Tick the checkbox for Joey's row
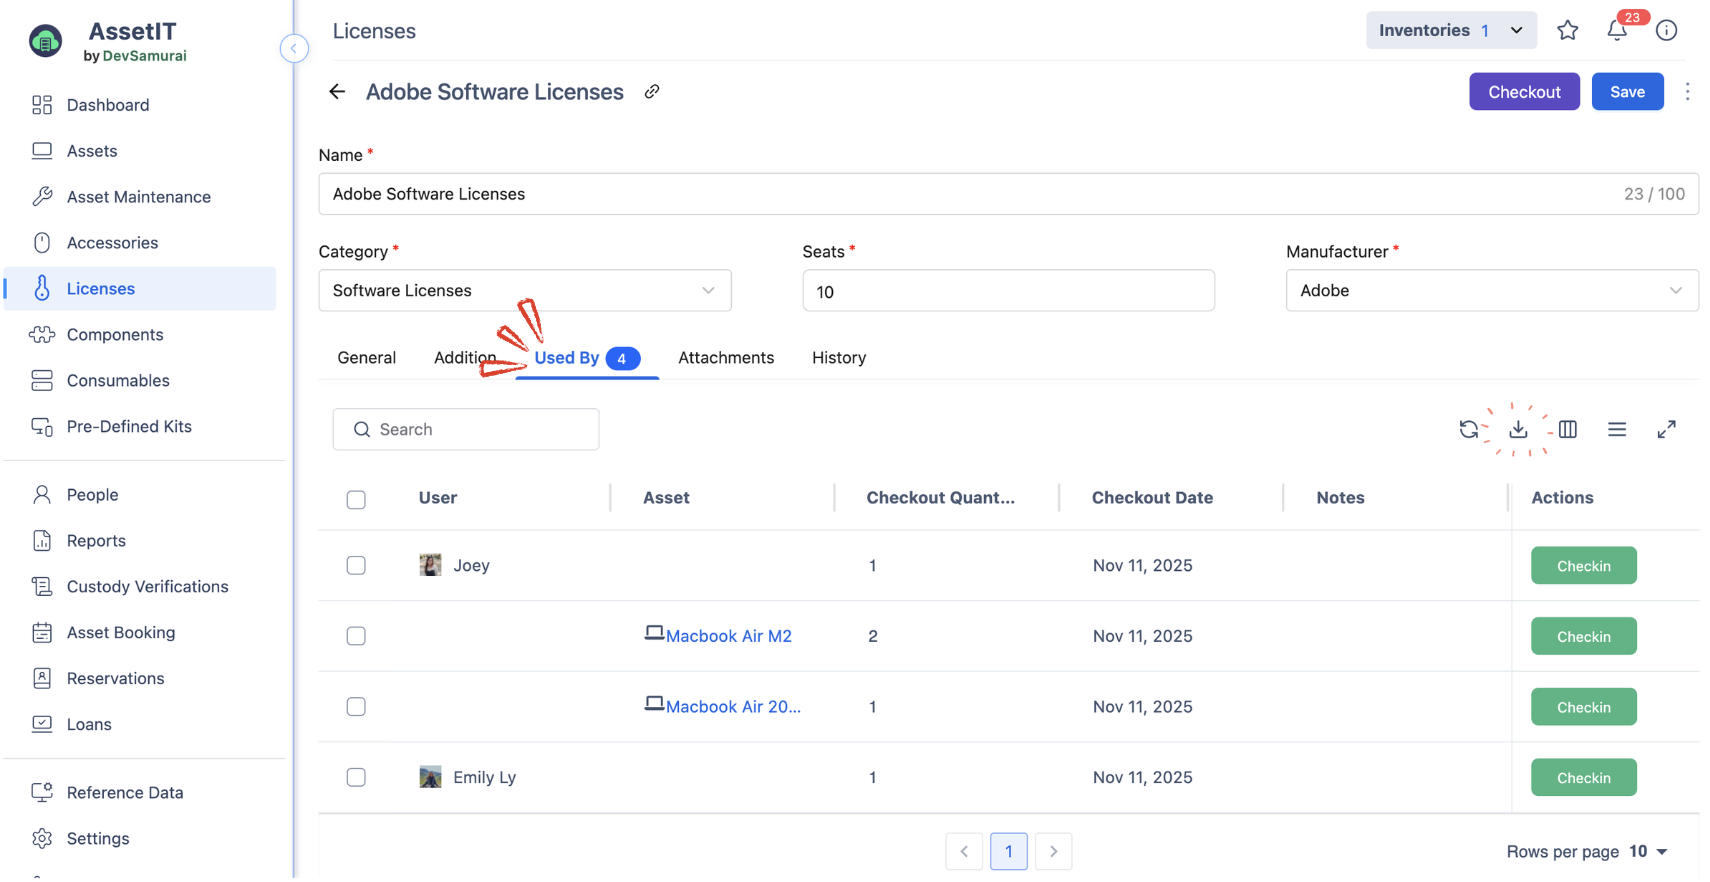Viewport: 1710px width, 882px height. [356, 566]
